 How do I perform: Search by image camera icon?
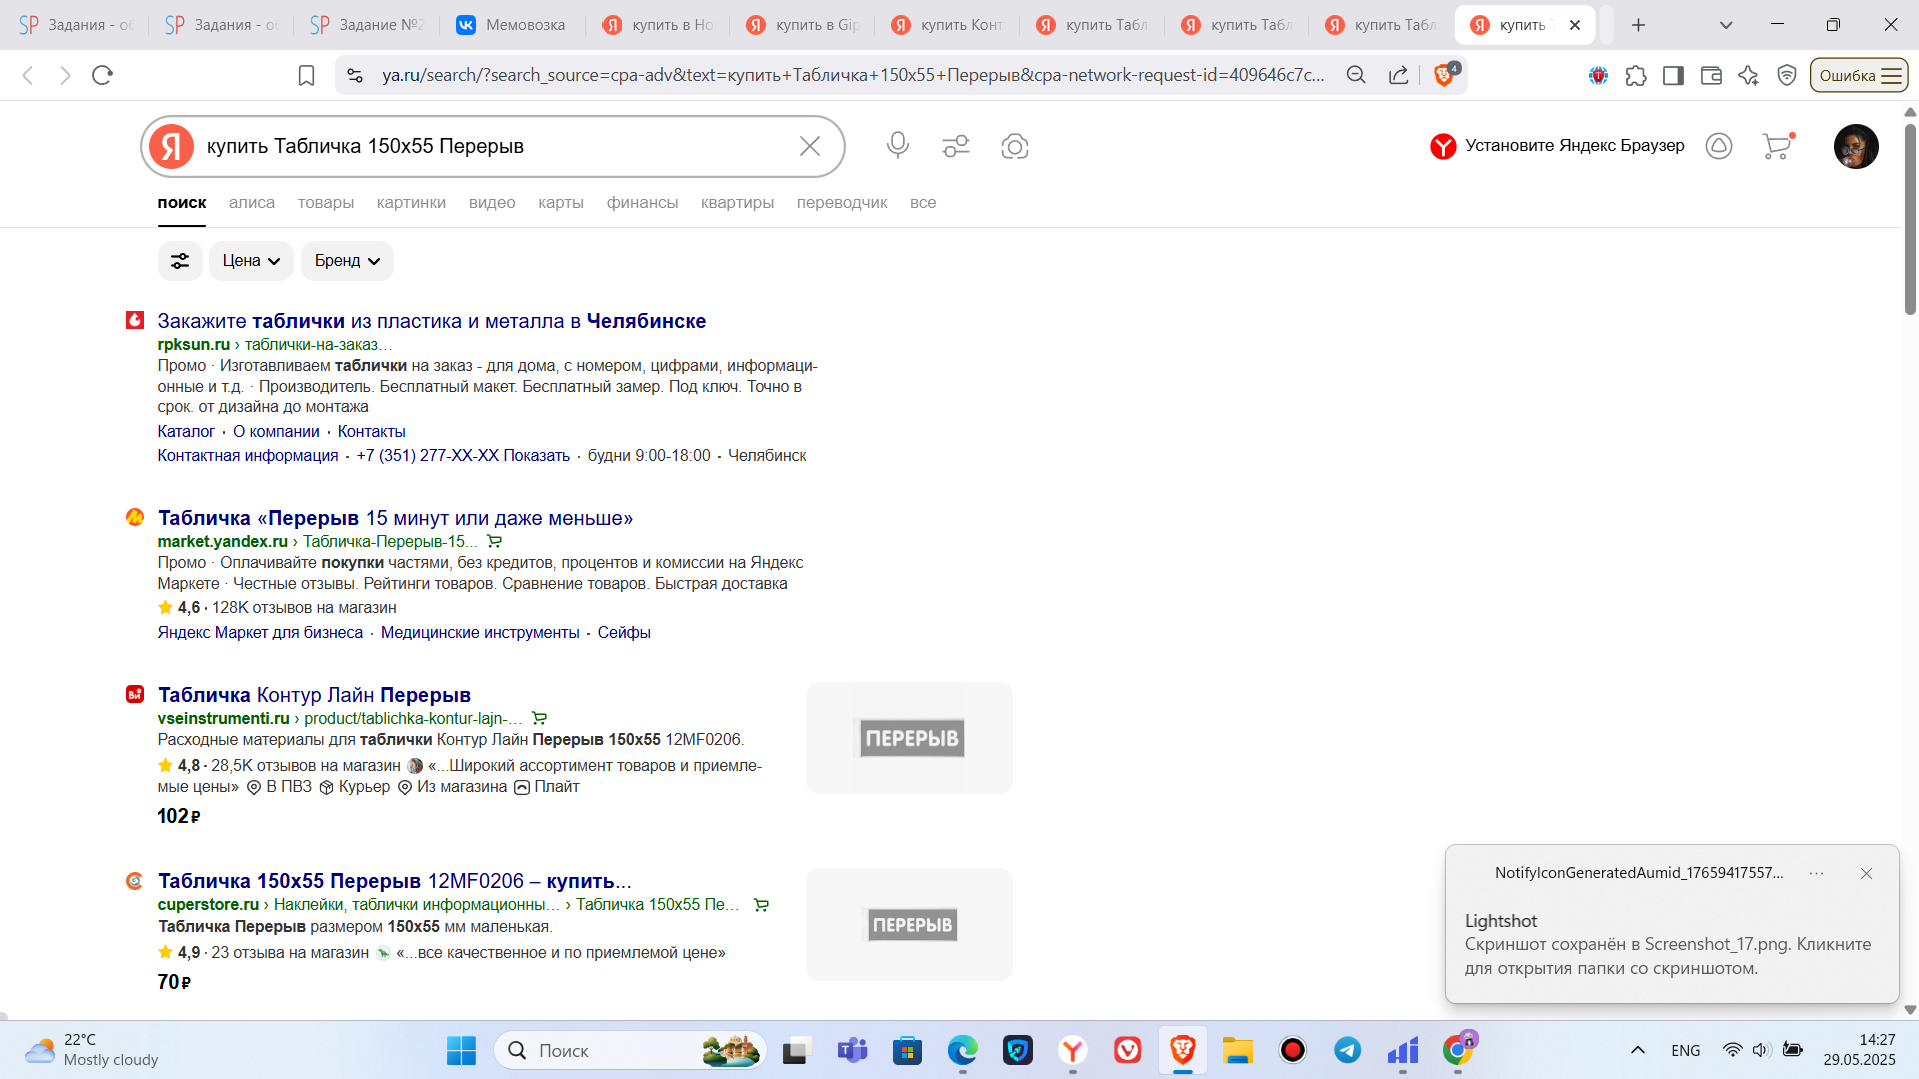pos(1015,146)
